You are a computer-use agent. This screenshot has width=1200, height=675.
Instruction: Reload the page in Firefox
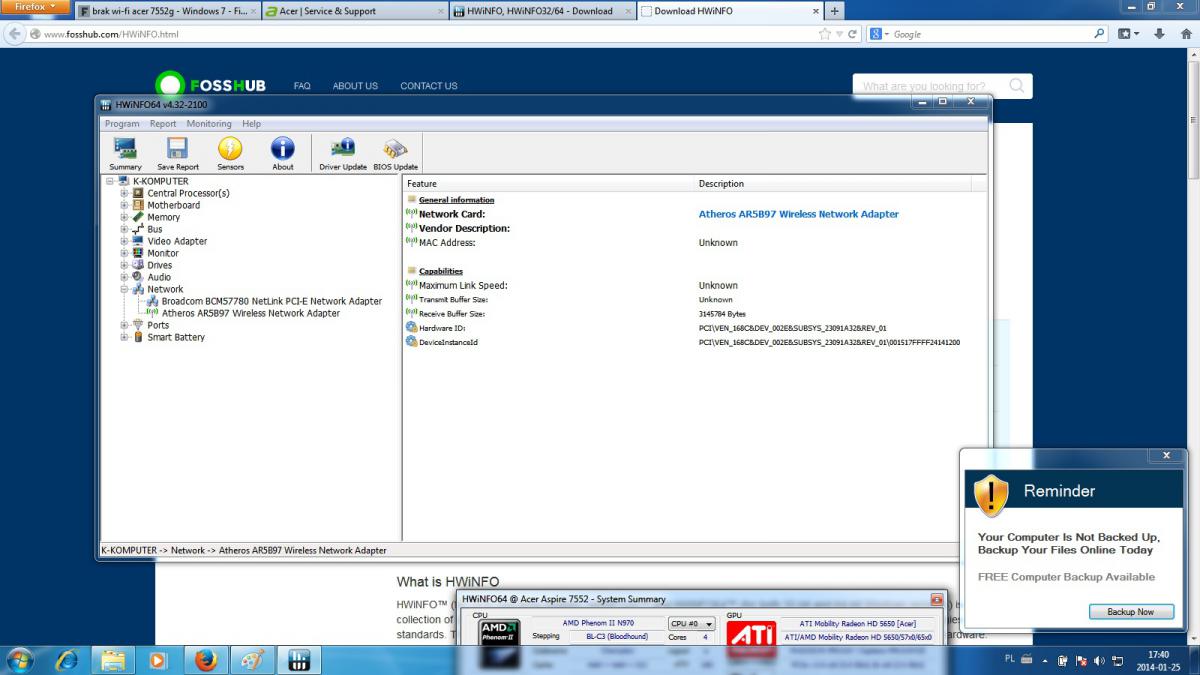pos(853,34)
